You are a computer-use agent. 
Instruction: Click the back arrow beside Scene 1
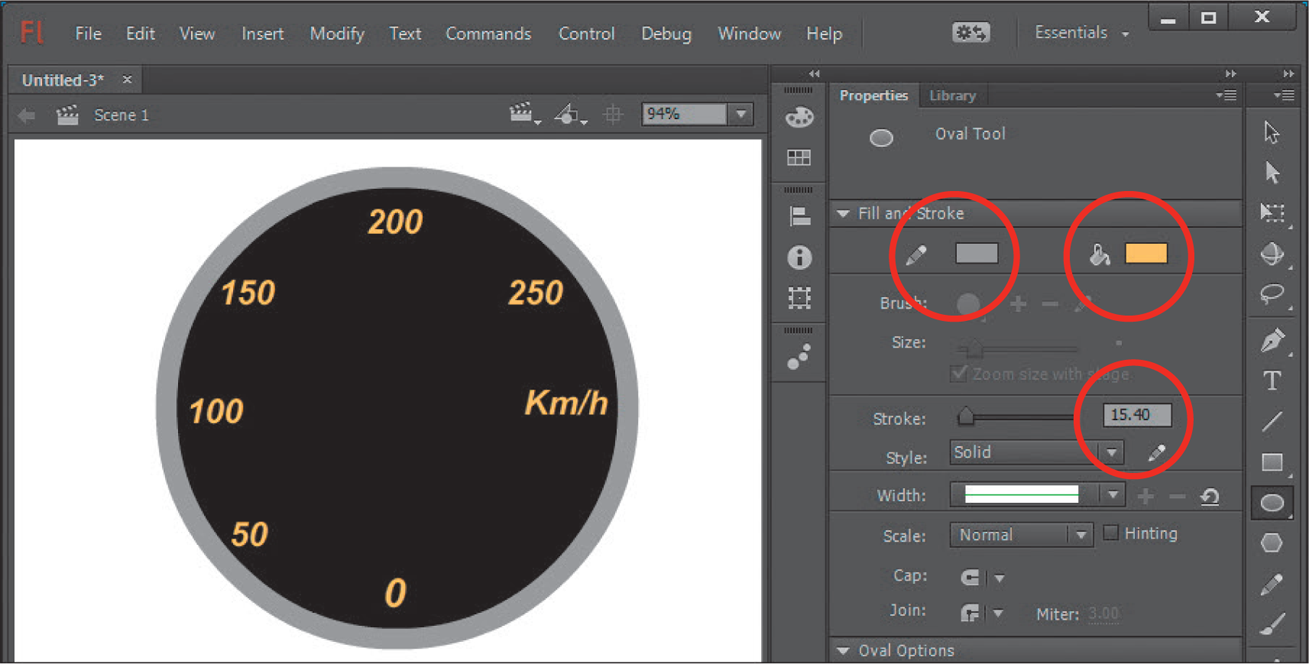pyautogui.click(x=27, y=116)
